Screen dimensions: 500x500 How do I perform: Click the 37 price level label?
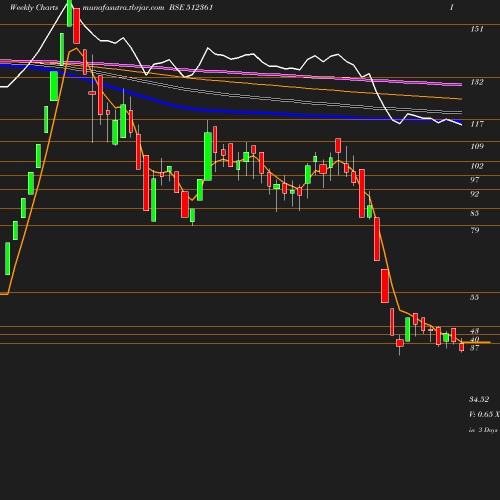coord(475,348)
